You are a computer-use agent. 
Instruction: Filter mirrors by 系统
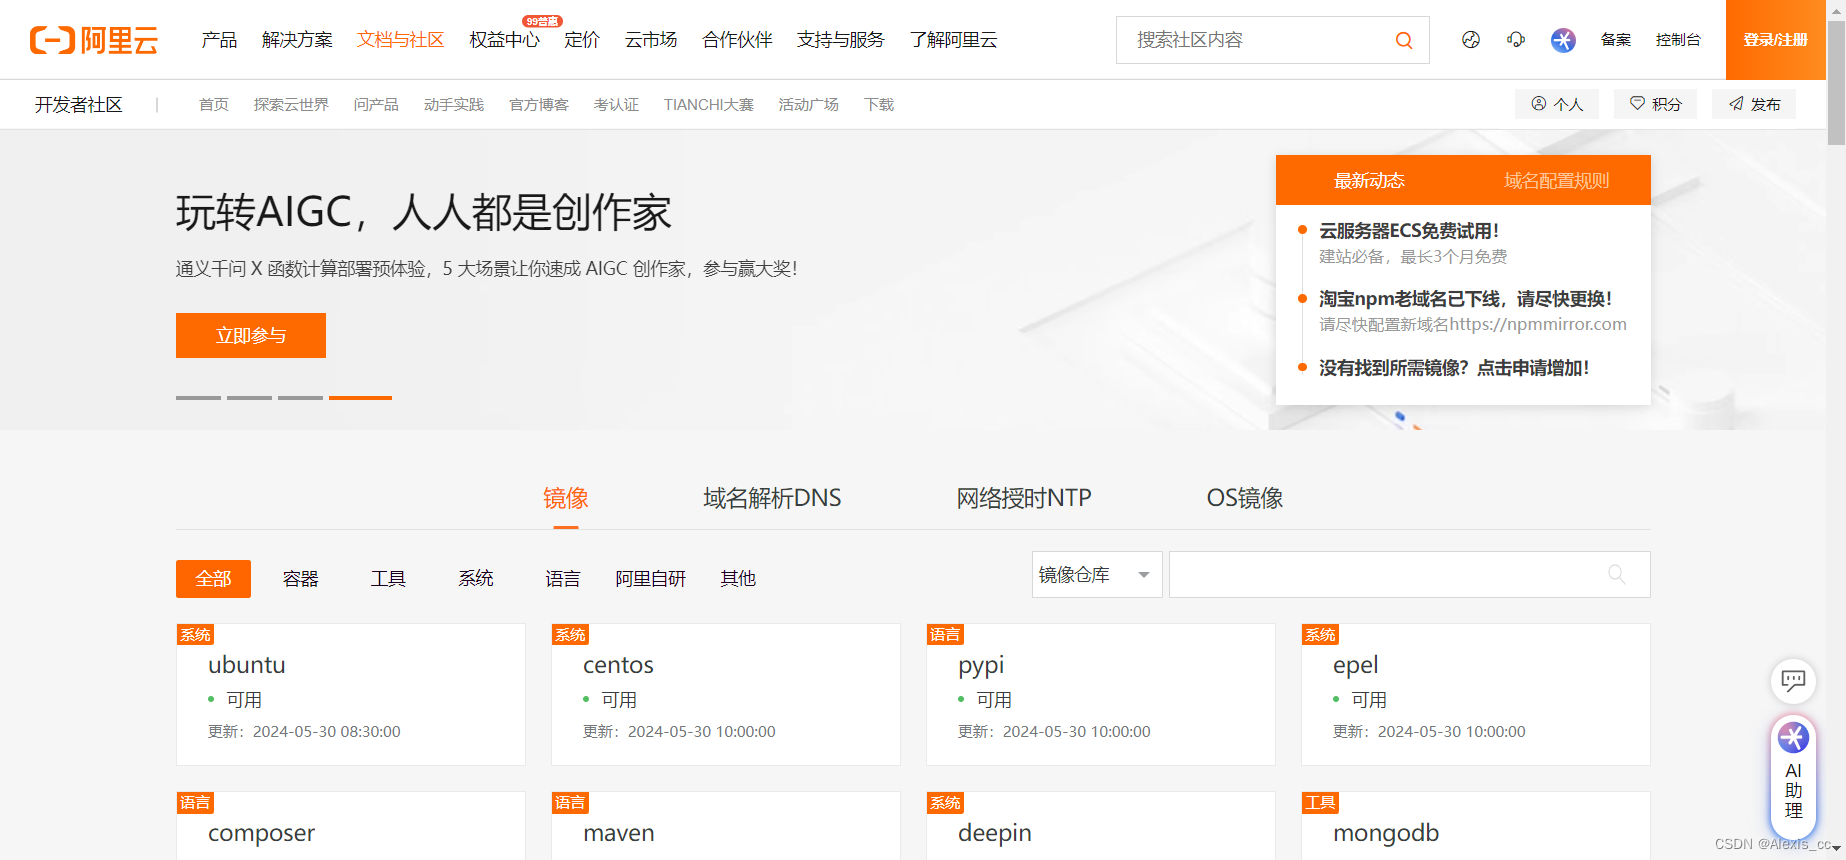pyautogui.click(x=476, y=579)
